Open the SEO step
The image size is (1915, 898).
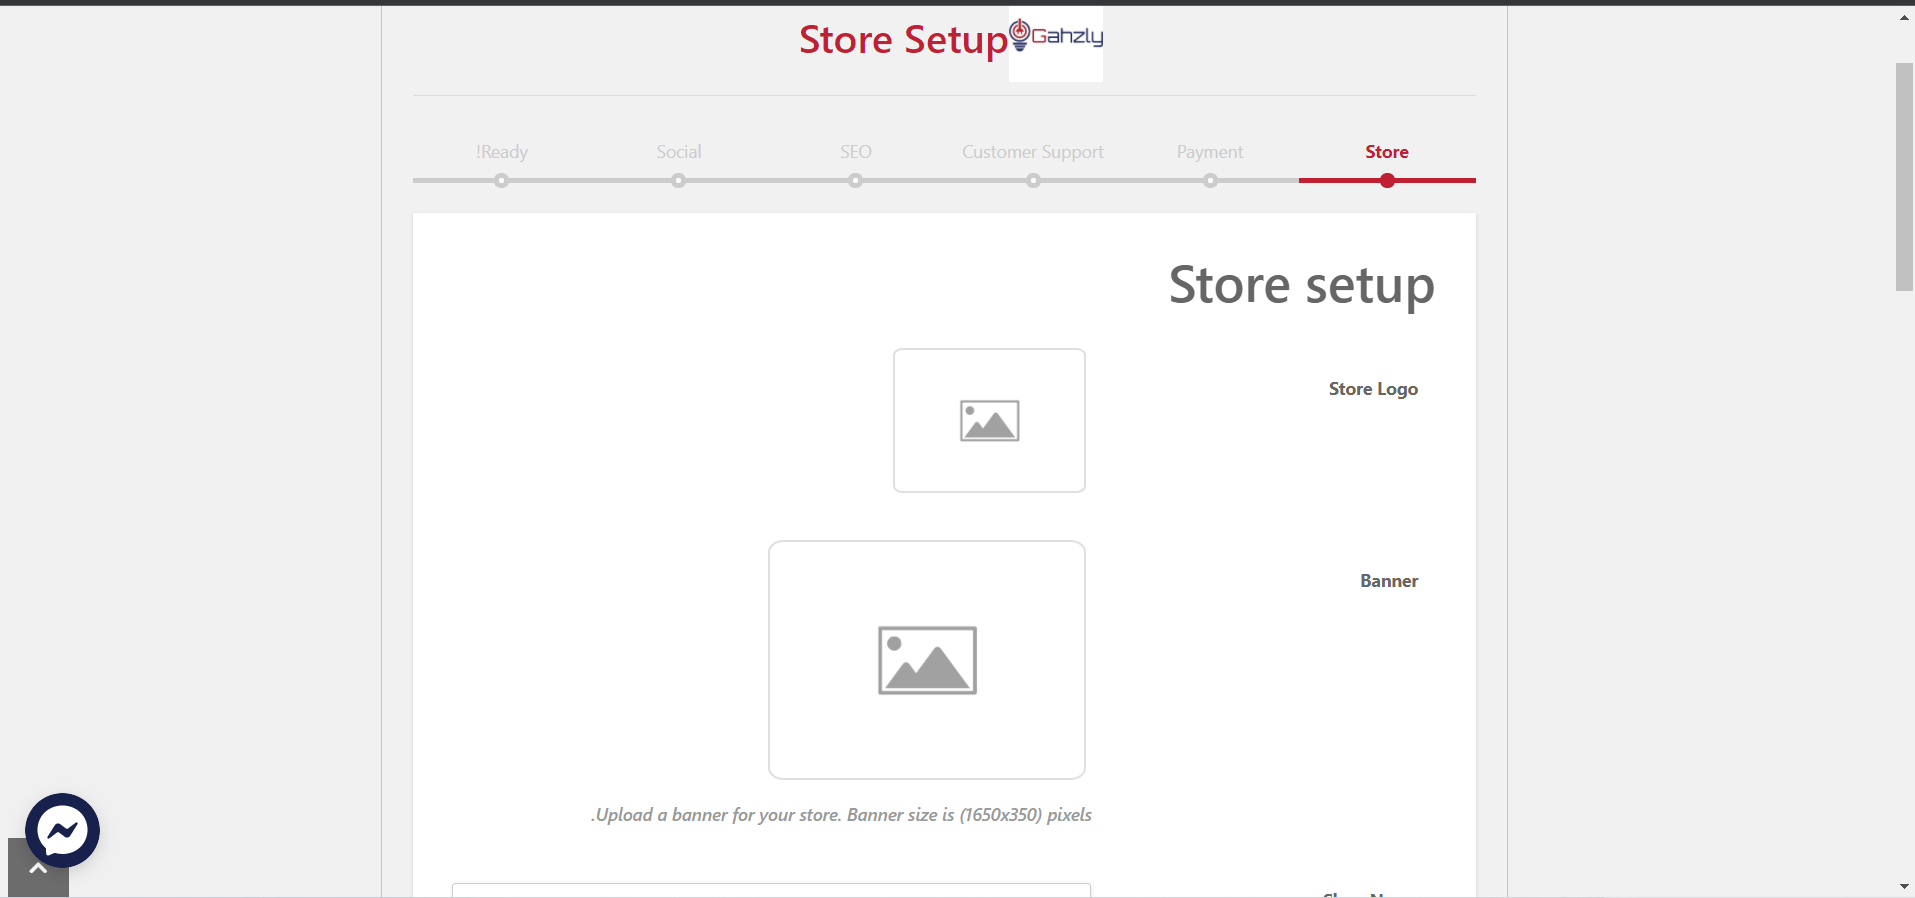click(x=855, y=152)
